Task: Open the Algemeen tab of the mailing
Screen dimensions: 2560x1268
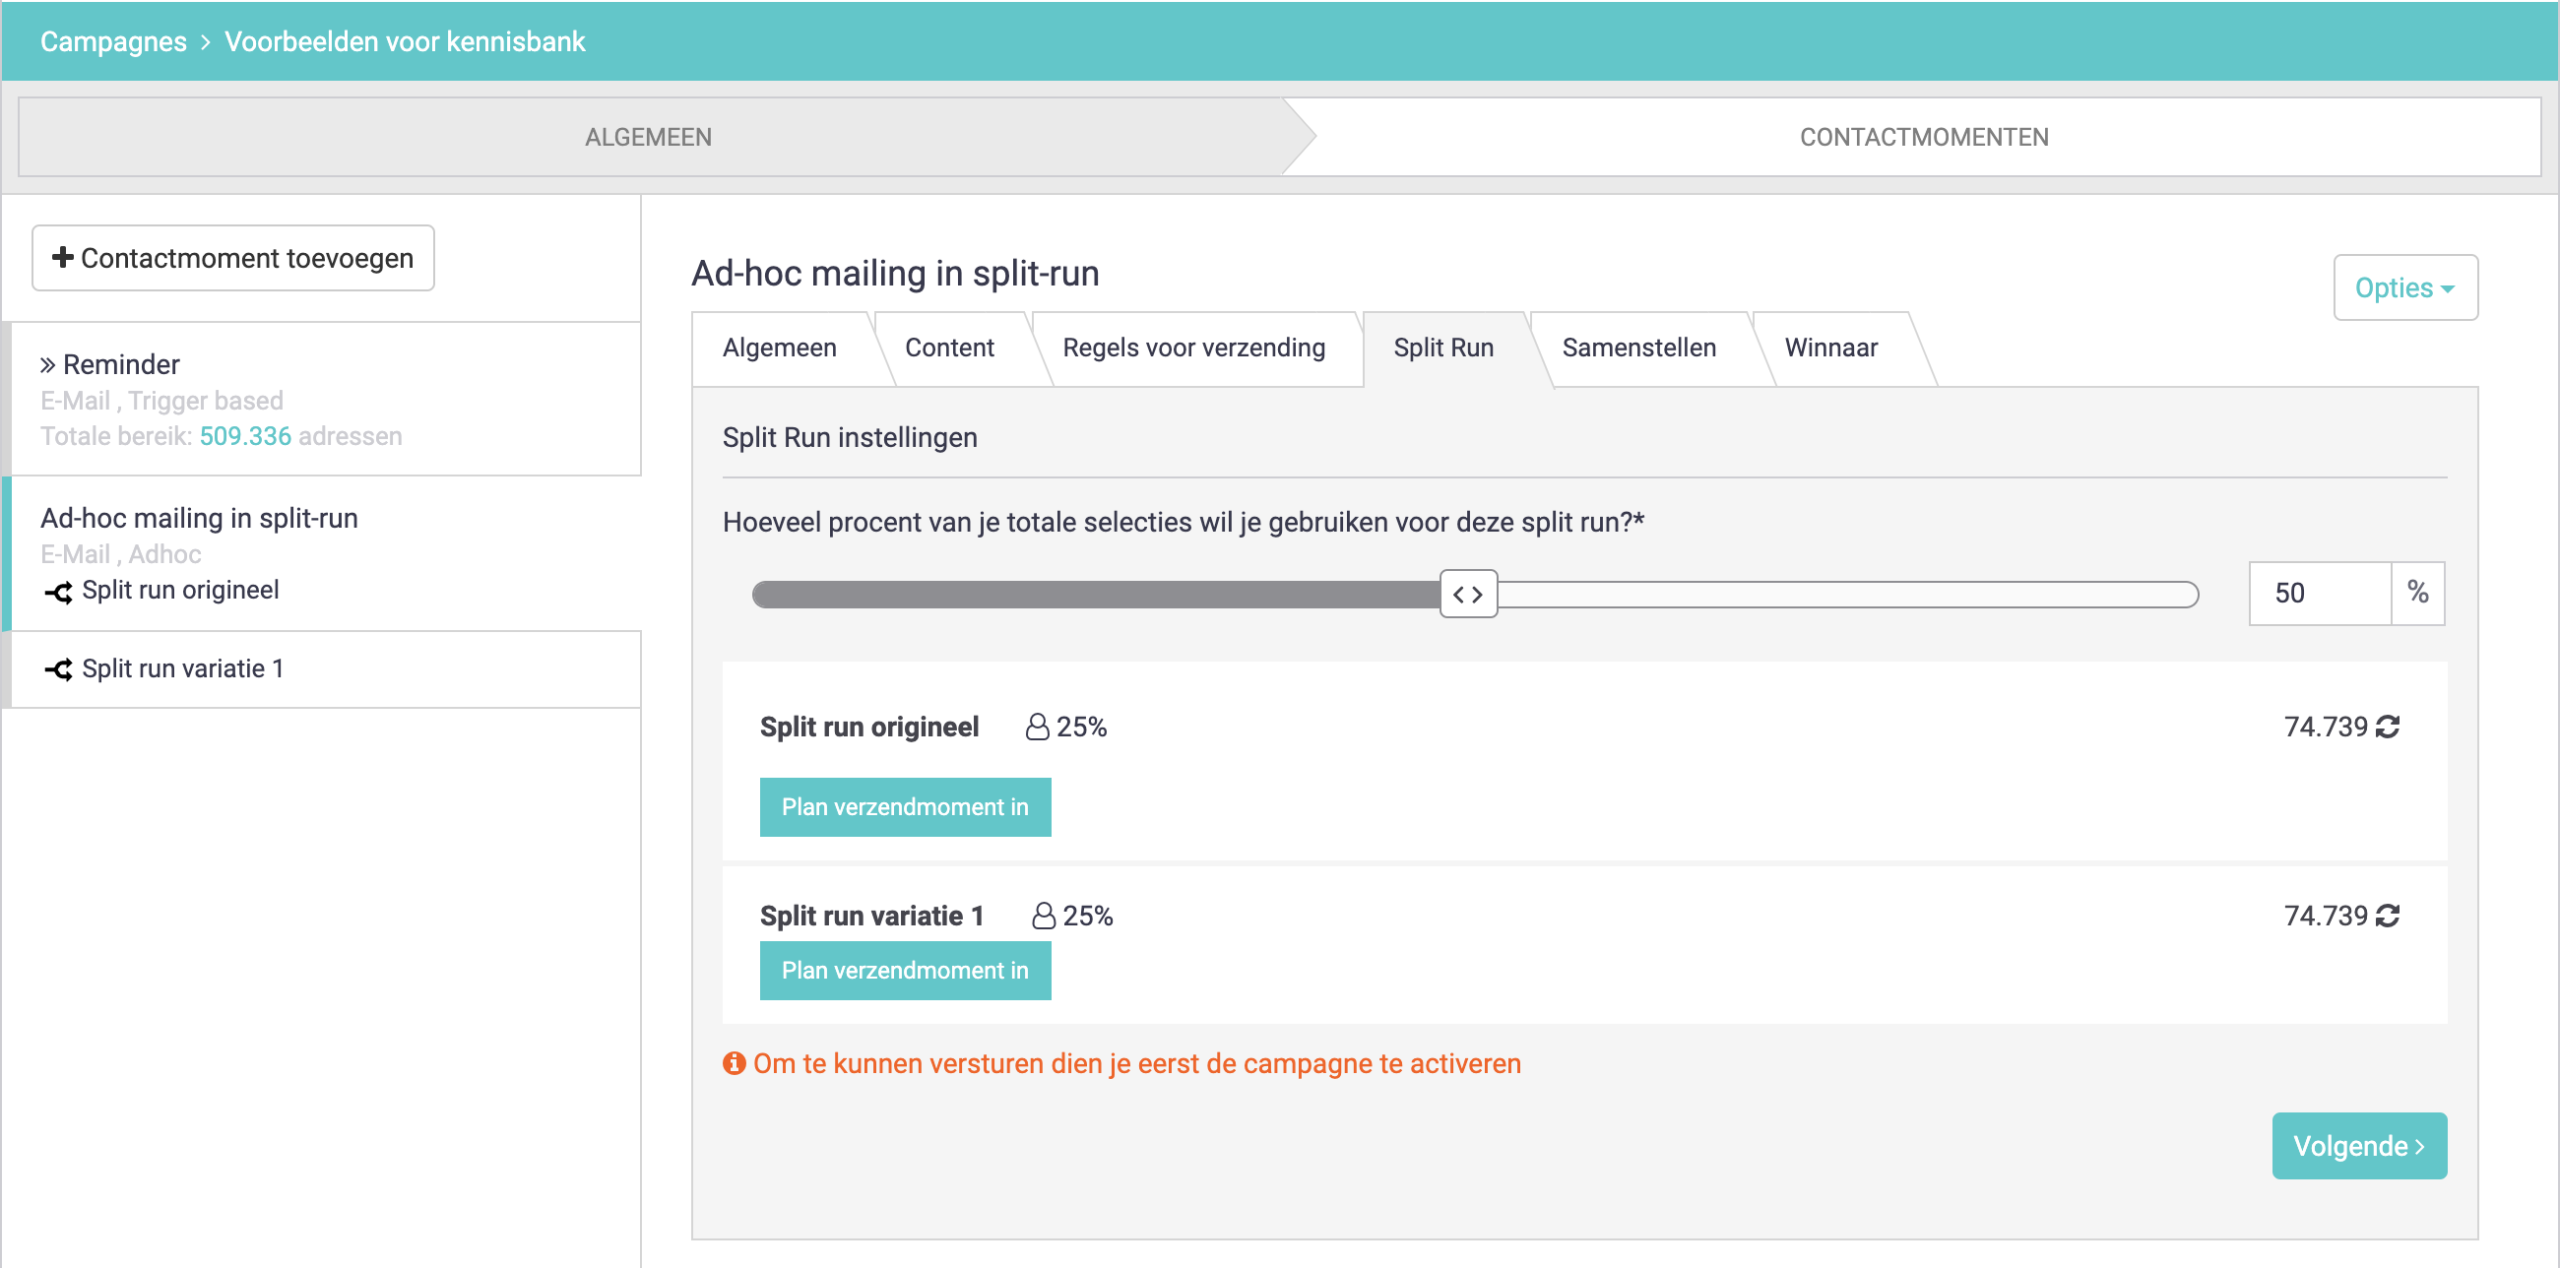Action: pyautogui.click(x=780, y=348)
